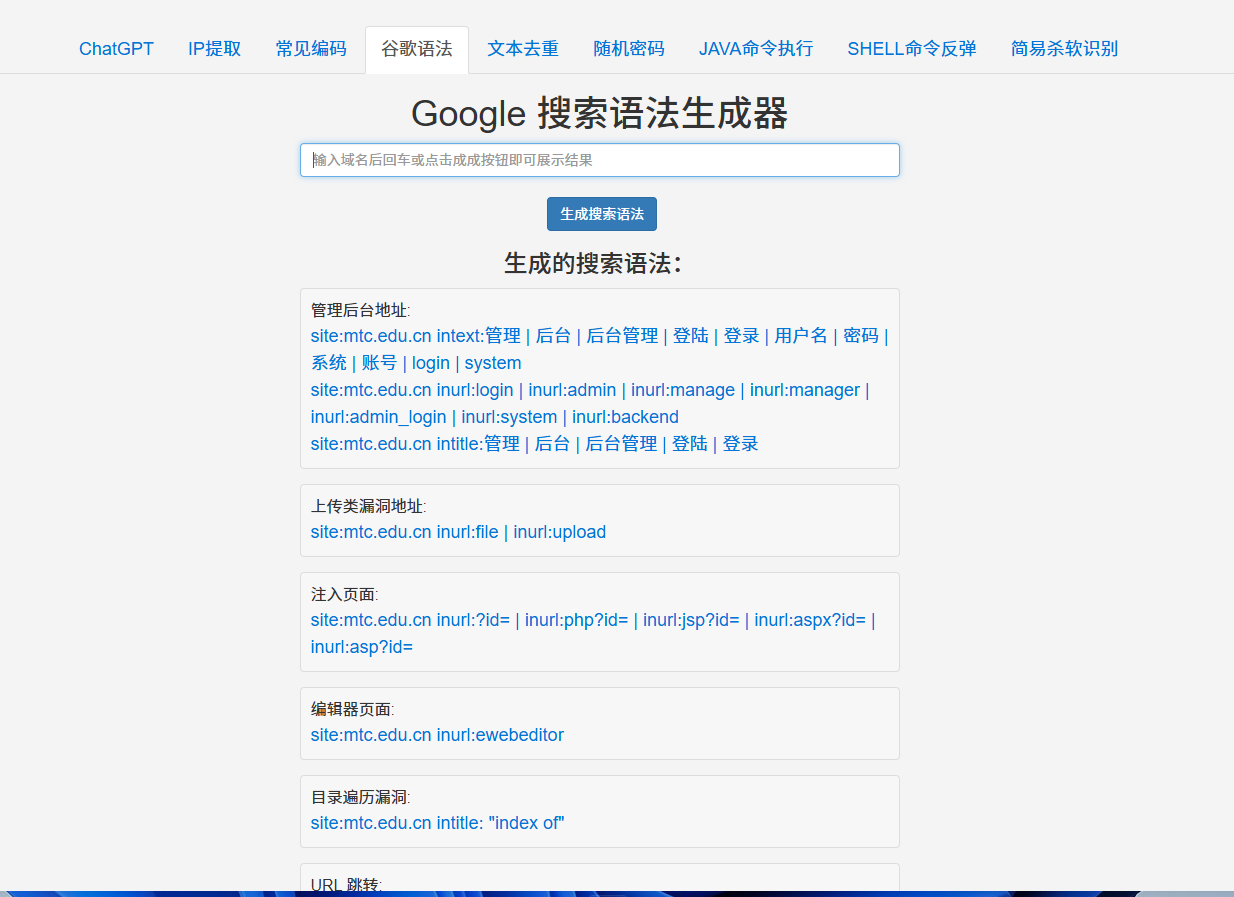Focus the domain name input field
Viewport: 1234px width, 897px height.
pos(600,160)
